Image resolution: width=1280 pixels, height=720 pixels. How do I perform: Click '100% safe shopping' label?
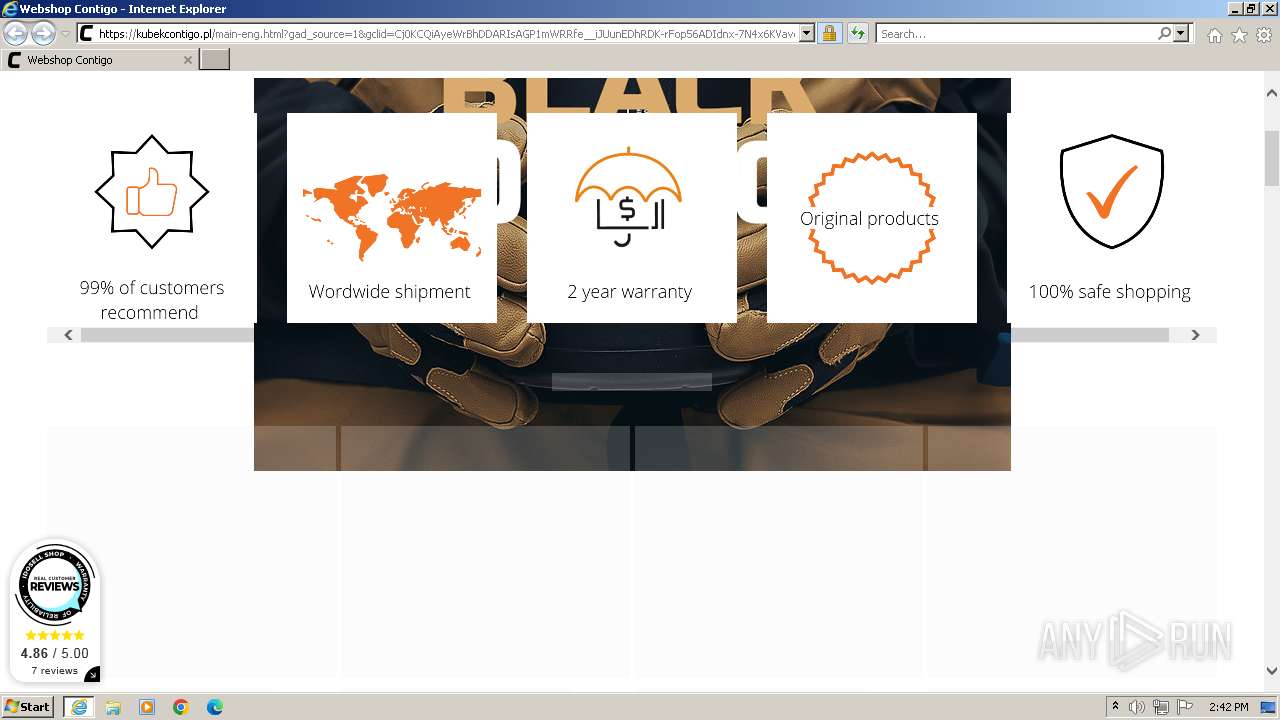pyautogui.click(x=1109, y=292)
